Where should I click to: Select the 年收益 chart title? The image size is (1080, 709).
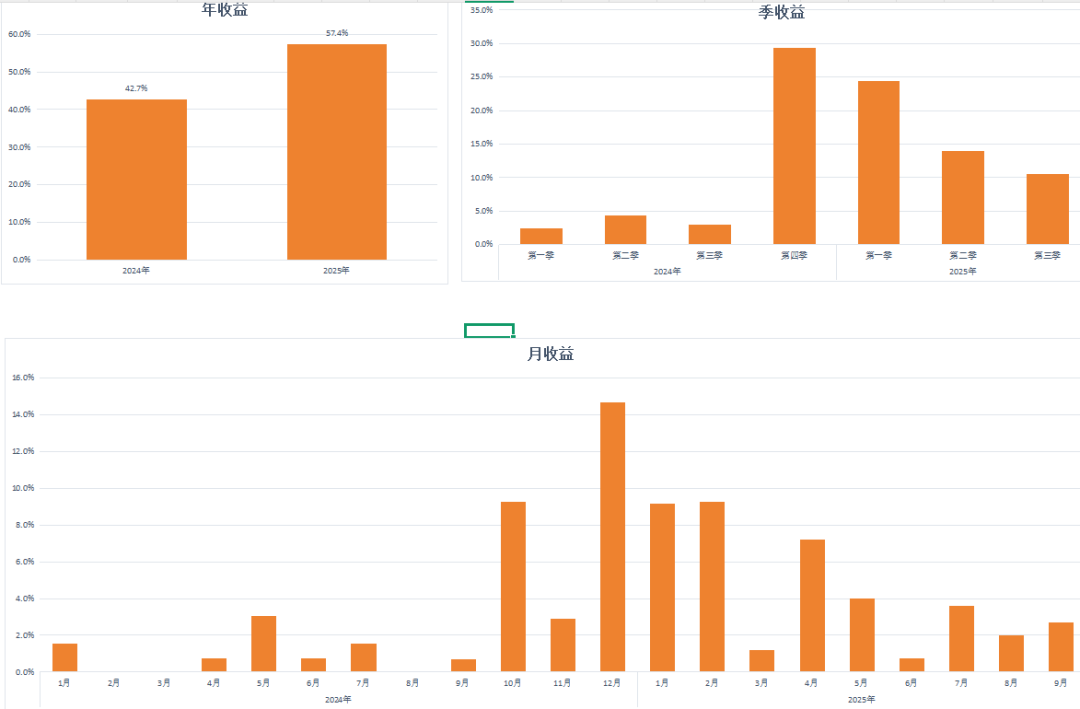(x=225, y=10)
